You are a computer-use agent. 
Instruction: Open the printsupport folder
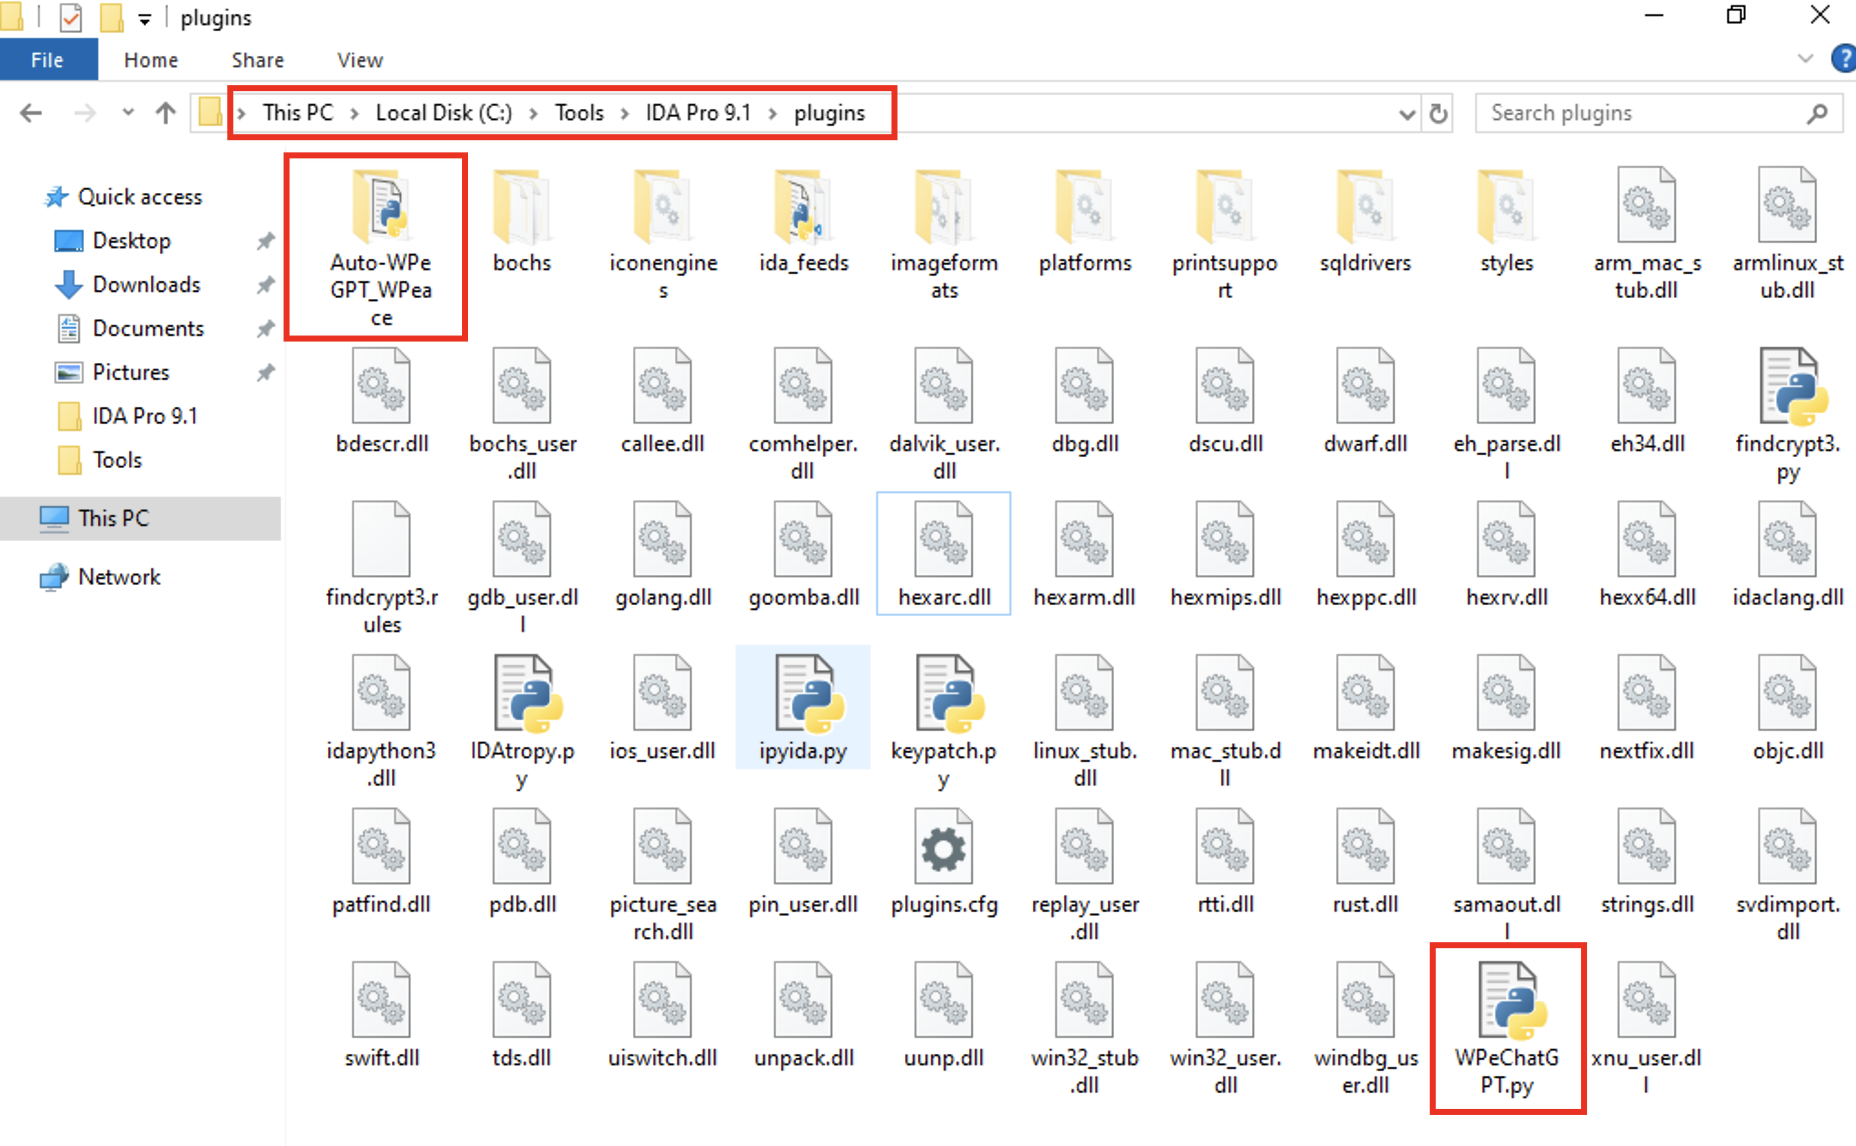tap(1225, 235)
